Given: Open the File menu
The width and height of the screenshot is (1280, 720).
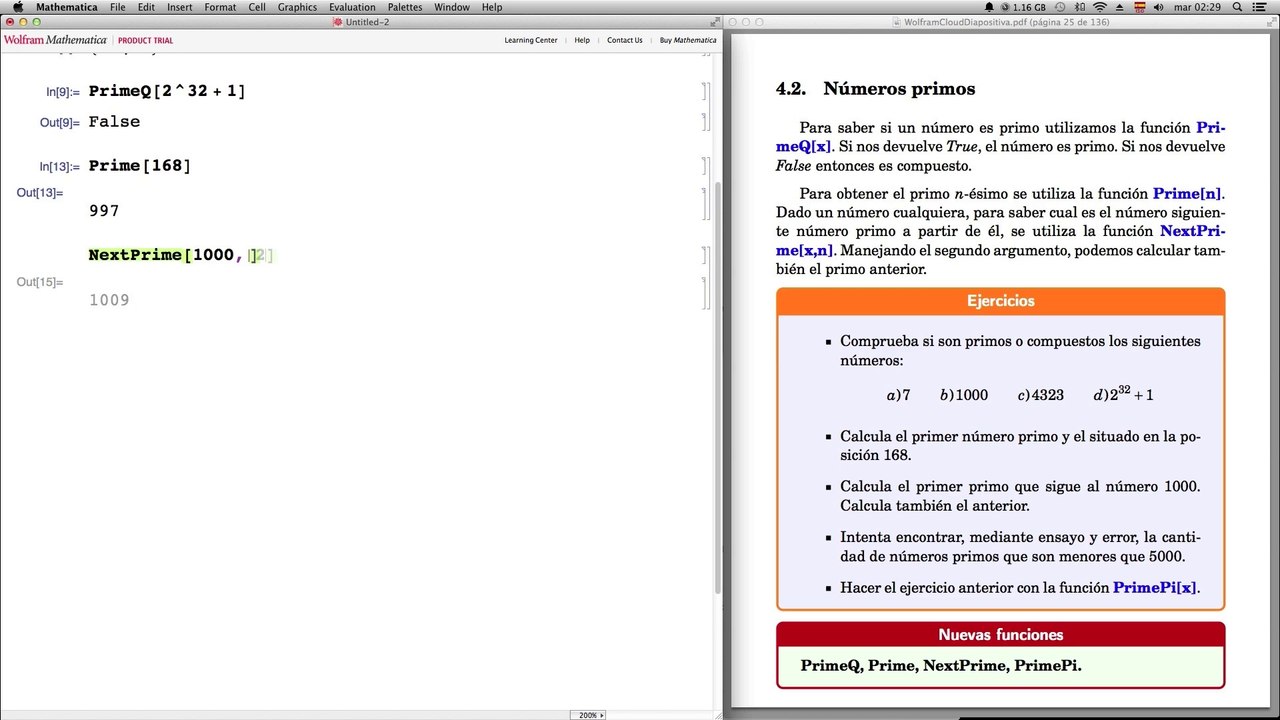Looking at the screenshot, I should pyautogui.click(x=118, y=7).
